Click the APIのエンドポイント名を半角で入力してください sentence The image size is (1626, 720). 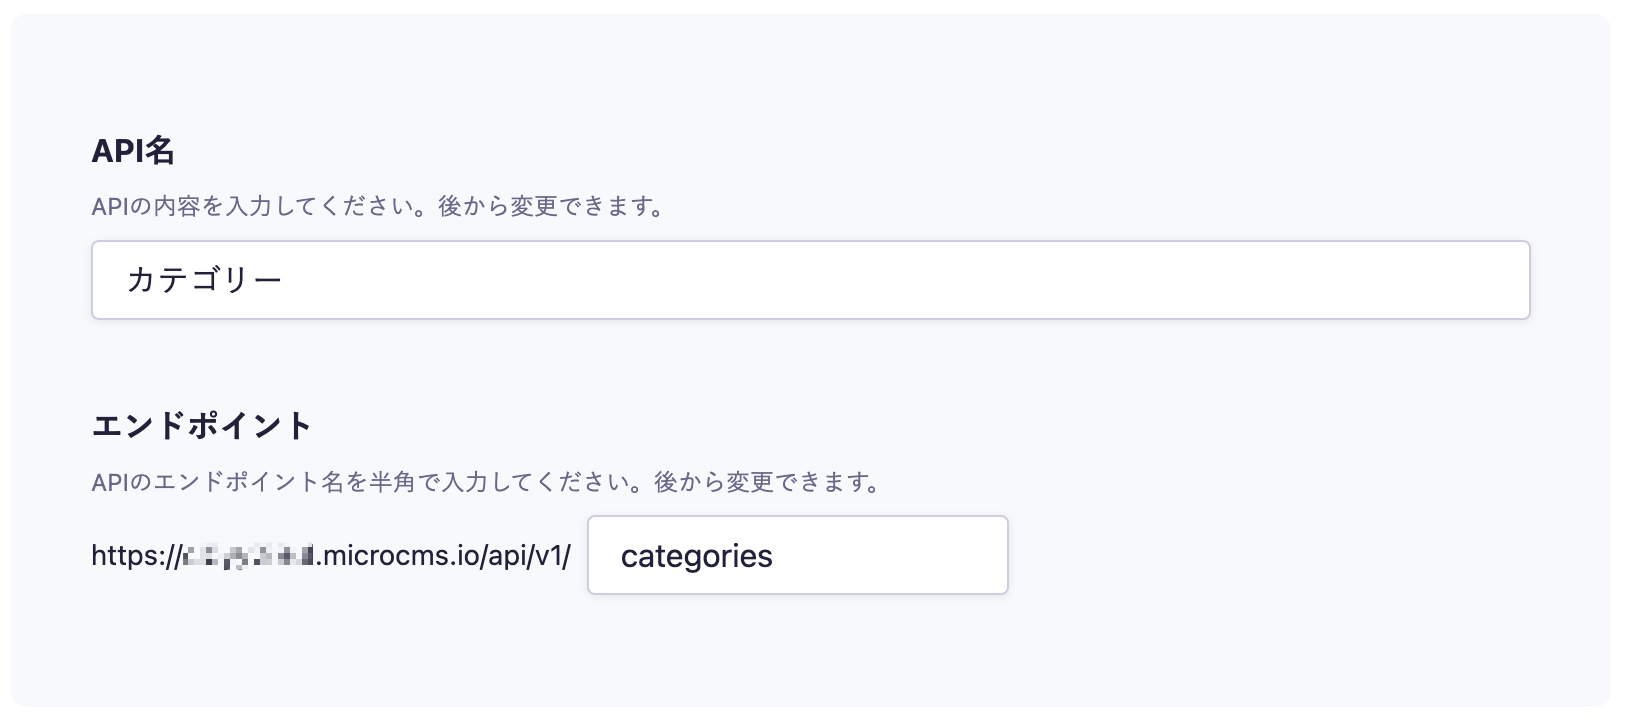pyautogui.click(x=372, y=483)
